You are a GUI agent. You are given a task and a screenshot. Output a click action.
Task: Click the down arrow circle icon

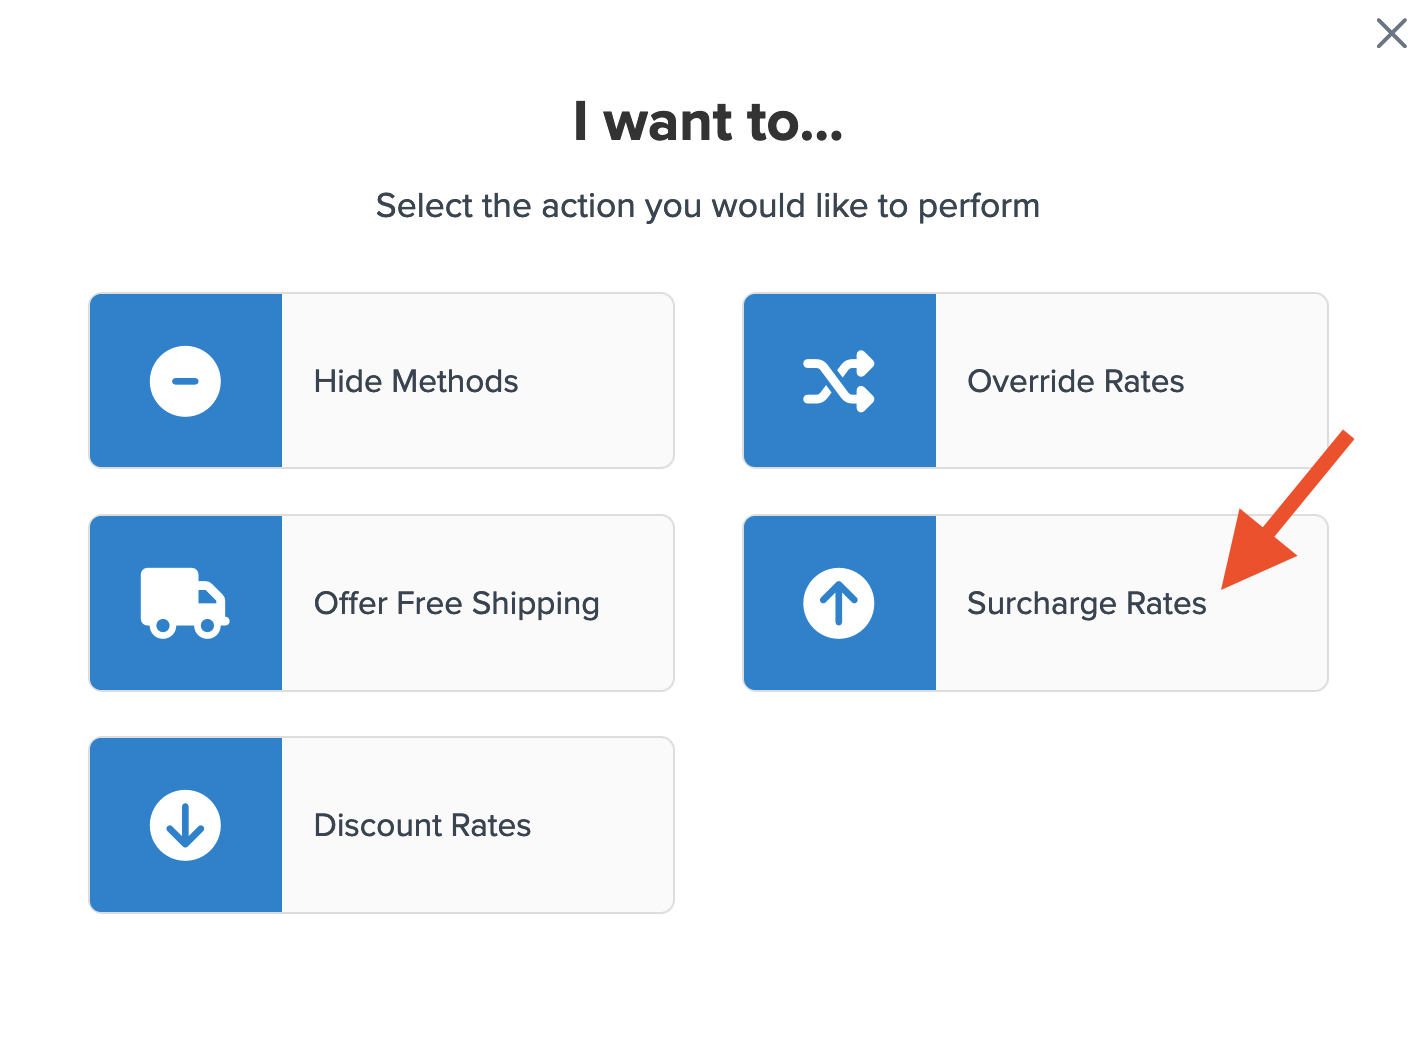point(185,825)
